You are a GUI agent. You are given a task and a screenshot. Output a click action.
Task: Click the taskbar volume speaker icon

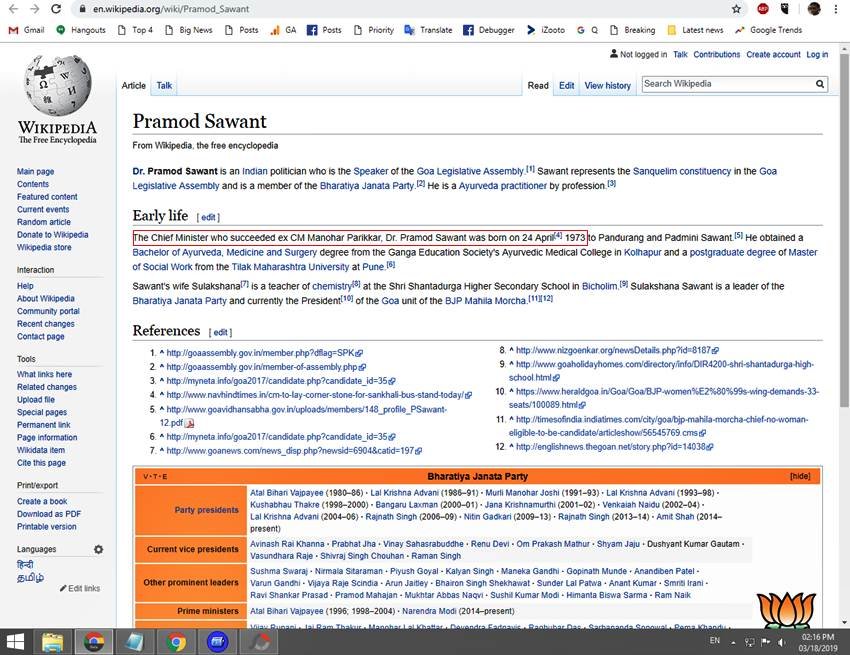click(x=782, y=642)
